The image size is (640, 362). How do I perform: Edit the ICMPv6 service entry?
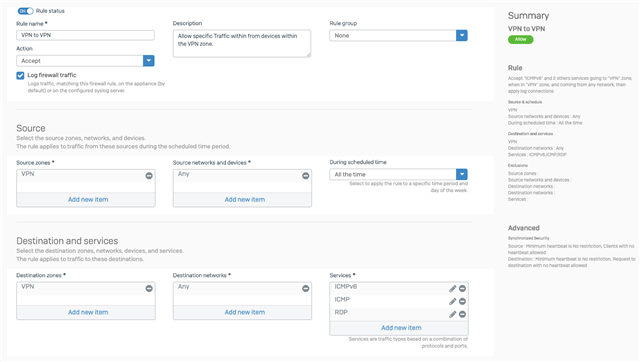[x=452, y=289]
